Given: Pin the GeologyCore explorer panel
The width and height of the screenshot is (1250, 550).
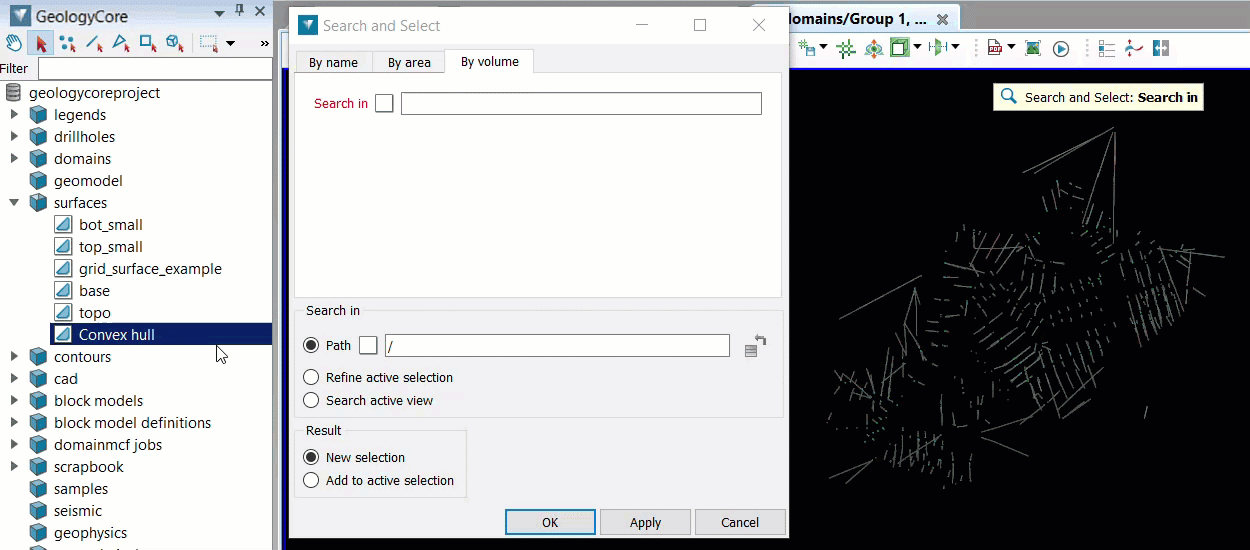Looking at the screenshot, I should point(240,11).
